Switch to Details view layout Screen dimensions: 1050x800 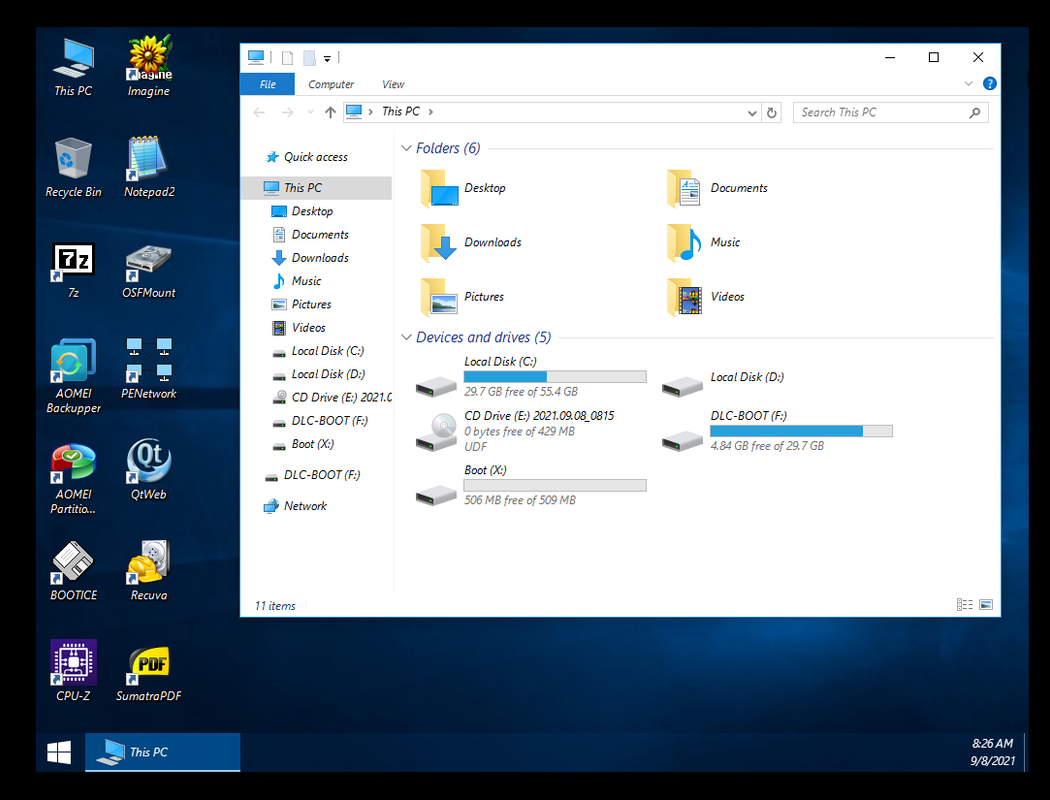[x=964, y=605]
